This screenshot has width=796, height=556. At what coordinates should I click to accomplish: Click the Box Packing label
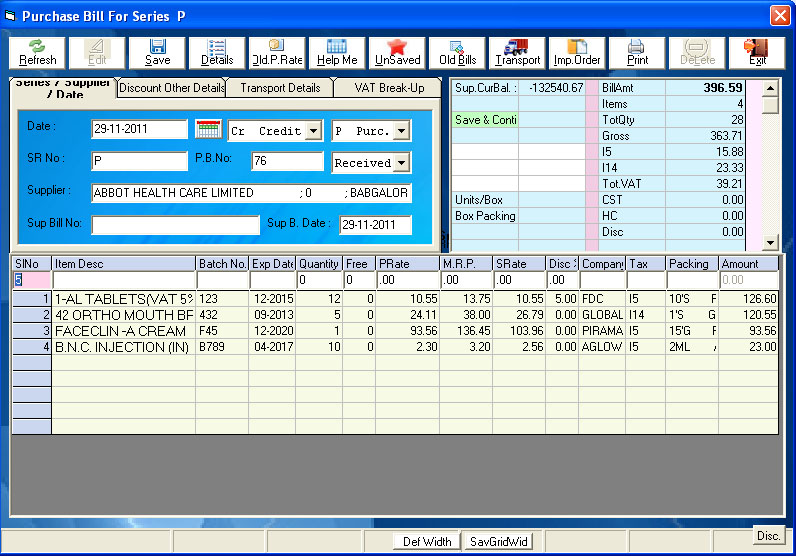point(485,216)
